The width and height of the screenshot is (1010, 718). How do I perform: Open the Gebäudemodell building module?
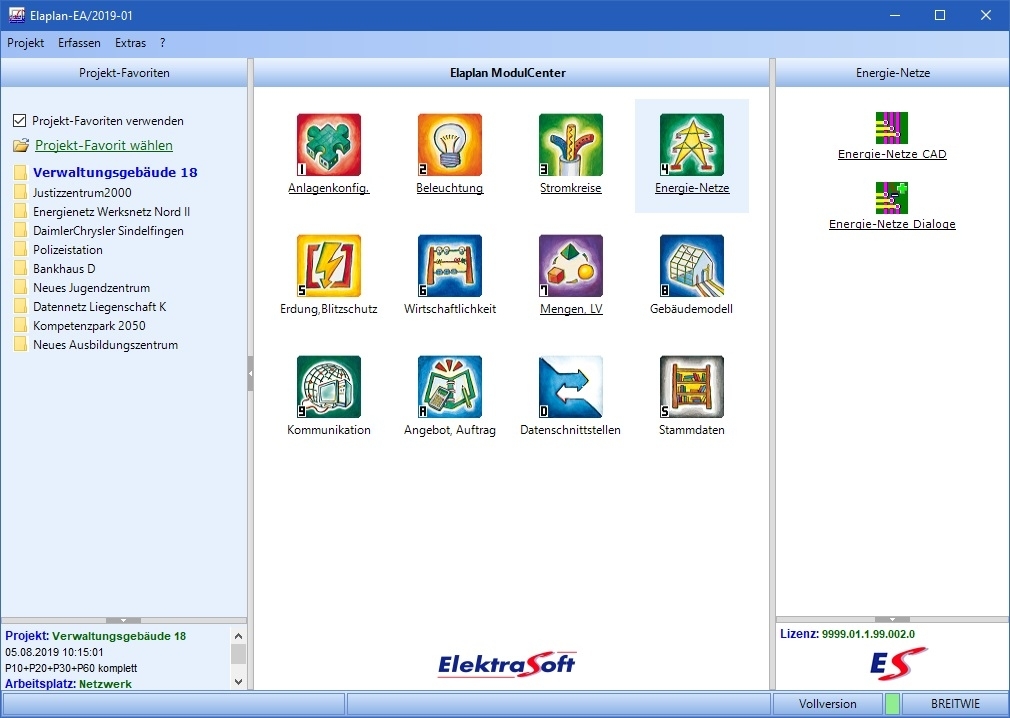[692, 265]
